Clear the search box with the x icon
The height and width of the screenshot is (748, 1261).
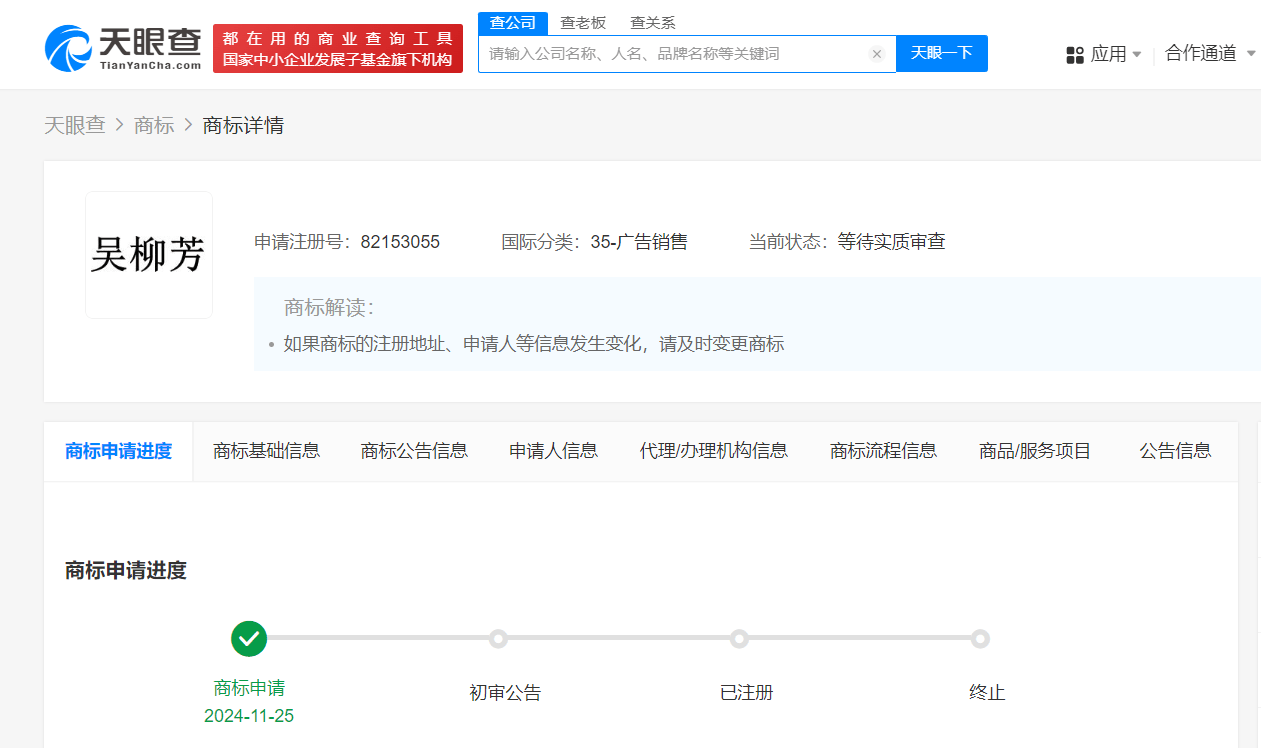tap(877, 54)
